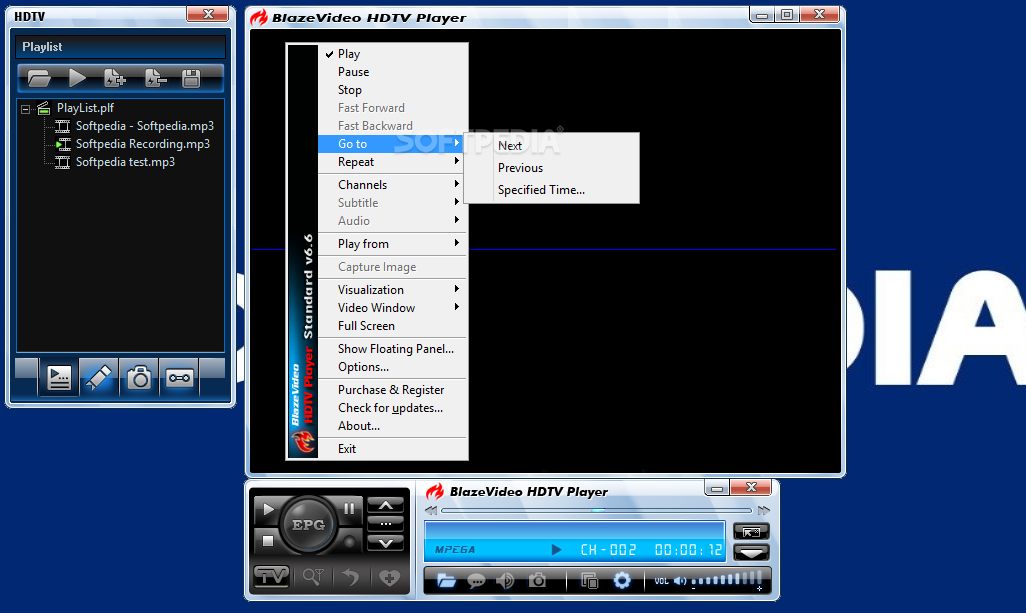The width and height of the screenshot is (1026, 613).
Task: Toggle the TV mode button
Action: pyautogui.click(x=272, y=576)
